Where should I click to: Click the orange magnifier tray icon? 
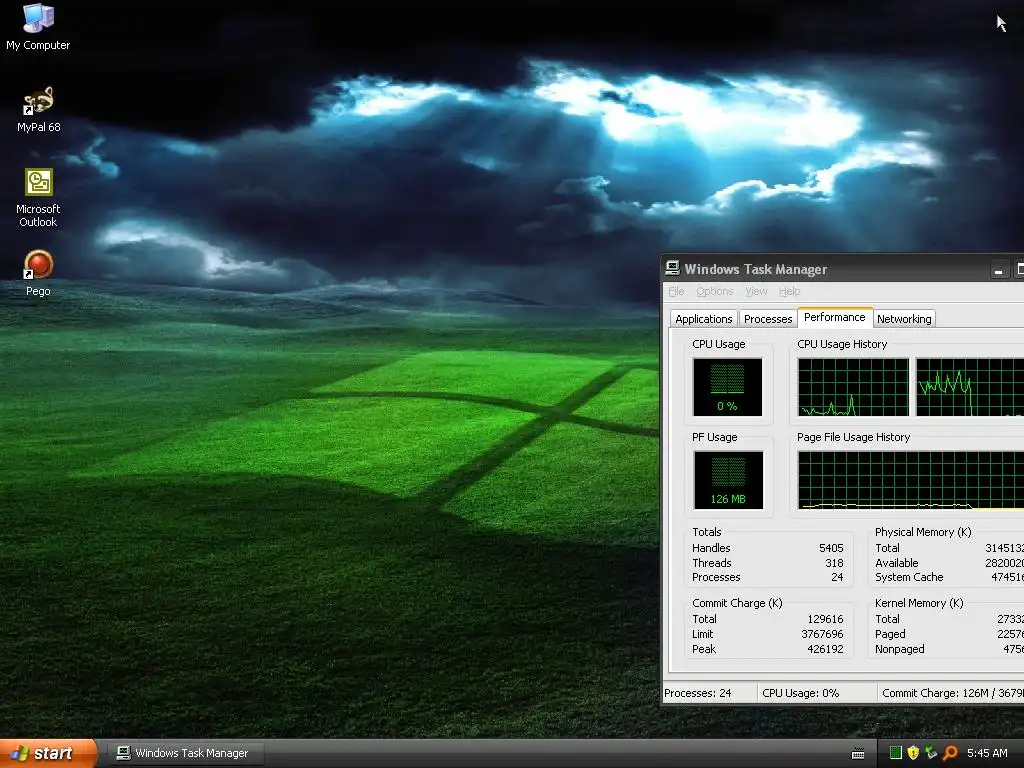tap(950, 753)
